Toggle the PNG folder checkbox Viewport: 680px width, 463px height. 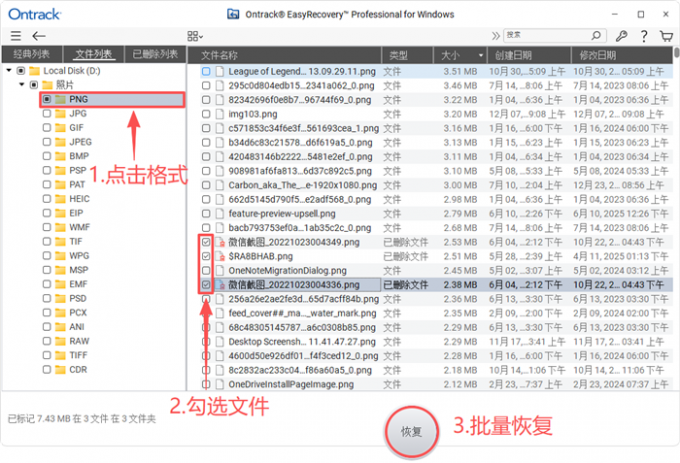[x=47, y=99]
